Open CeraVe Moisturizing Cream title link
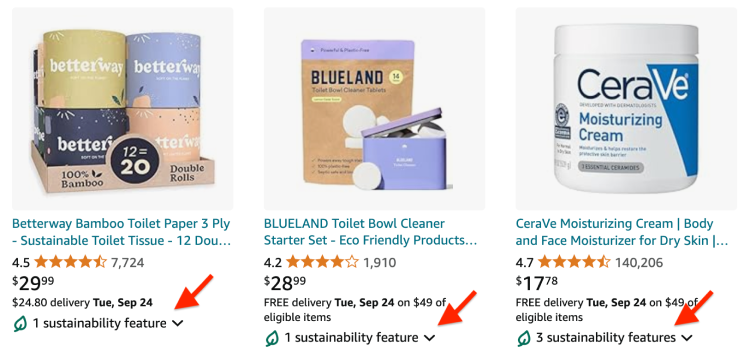 [x=622, y=232]
